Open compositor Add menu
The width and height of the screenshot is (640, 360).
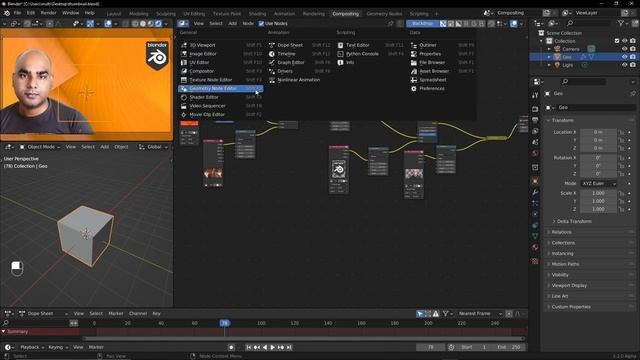[232, 24]
